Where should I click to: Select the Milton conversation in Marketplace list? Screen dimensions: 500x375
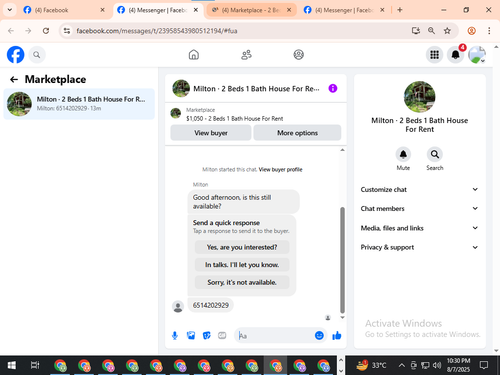pos(79,104)
